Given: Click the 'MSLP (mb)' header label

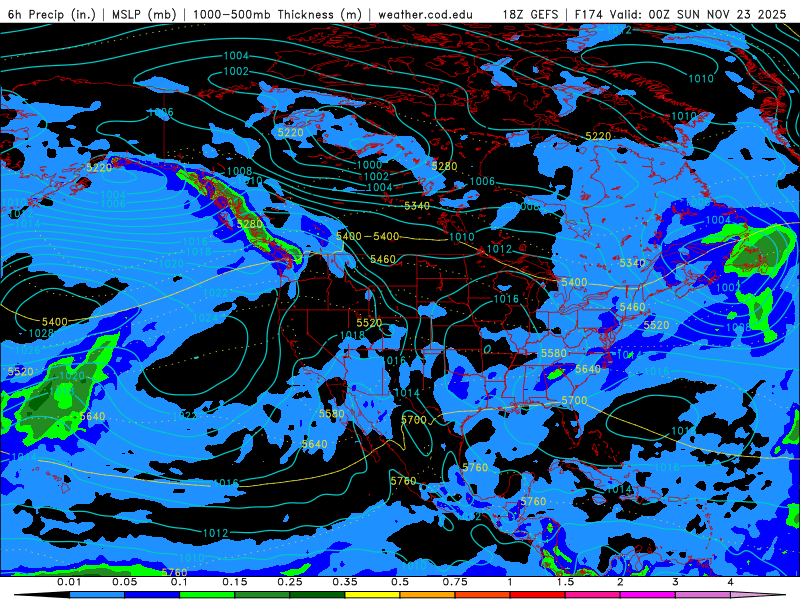Looking at the screenshot, I should coord(144,14).
